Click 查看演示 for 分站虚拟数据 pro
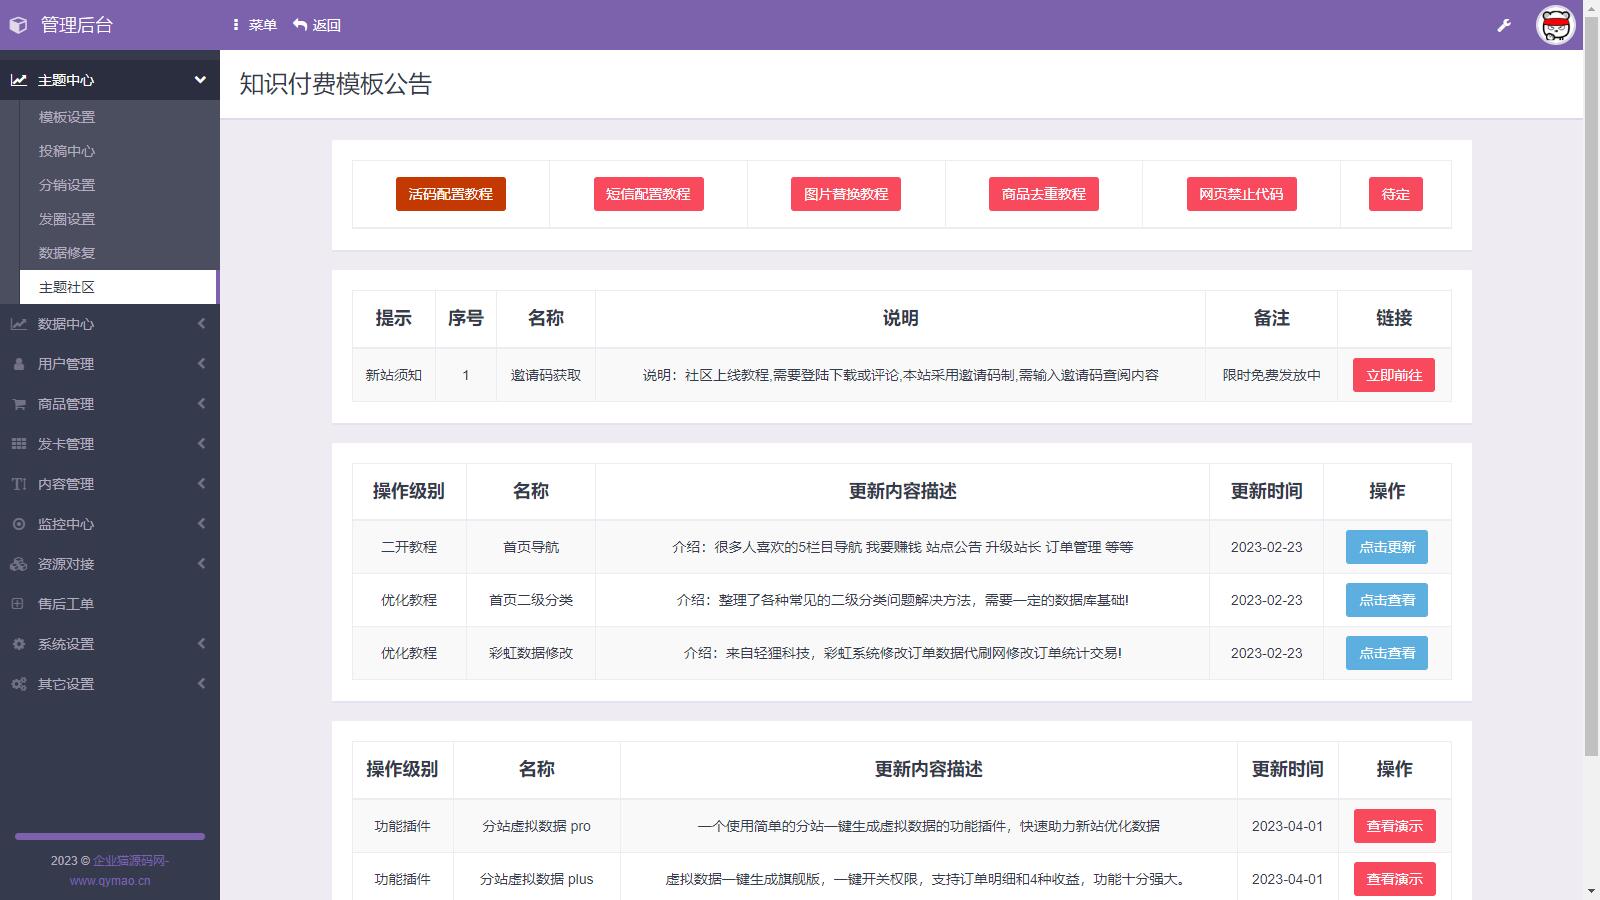The height and width of the screenshot is (900, 1600). pyautogui.click(x=1394, y=826)
